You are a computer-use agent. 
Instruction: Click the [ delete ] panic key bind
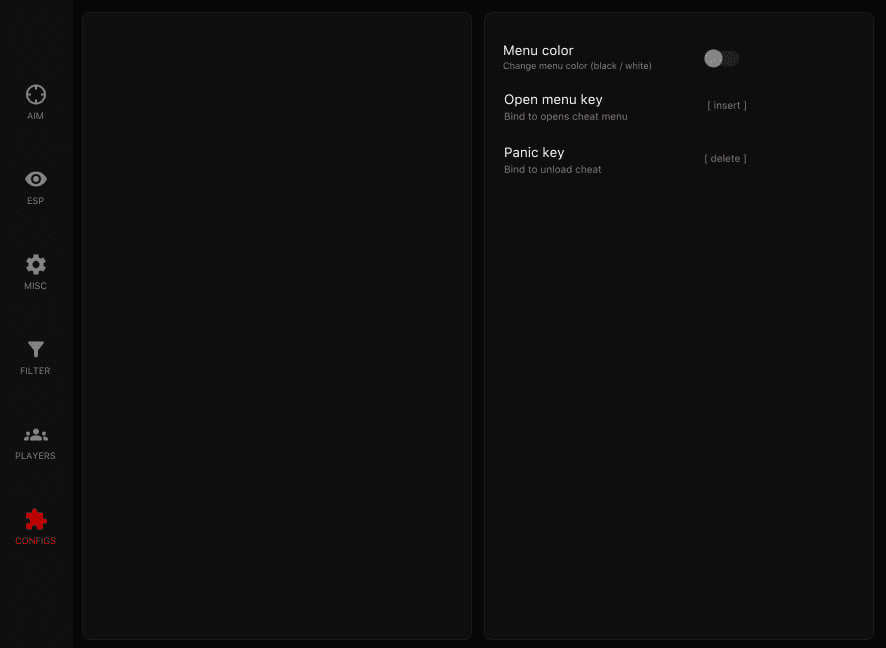(x=725, y=159)
